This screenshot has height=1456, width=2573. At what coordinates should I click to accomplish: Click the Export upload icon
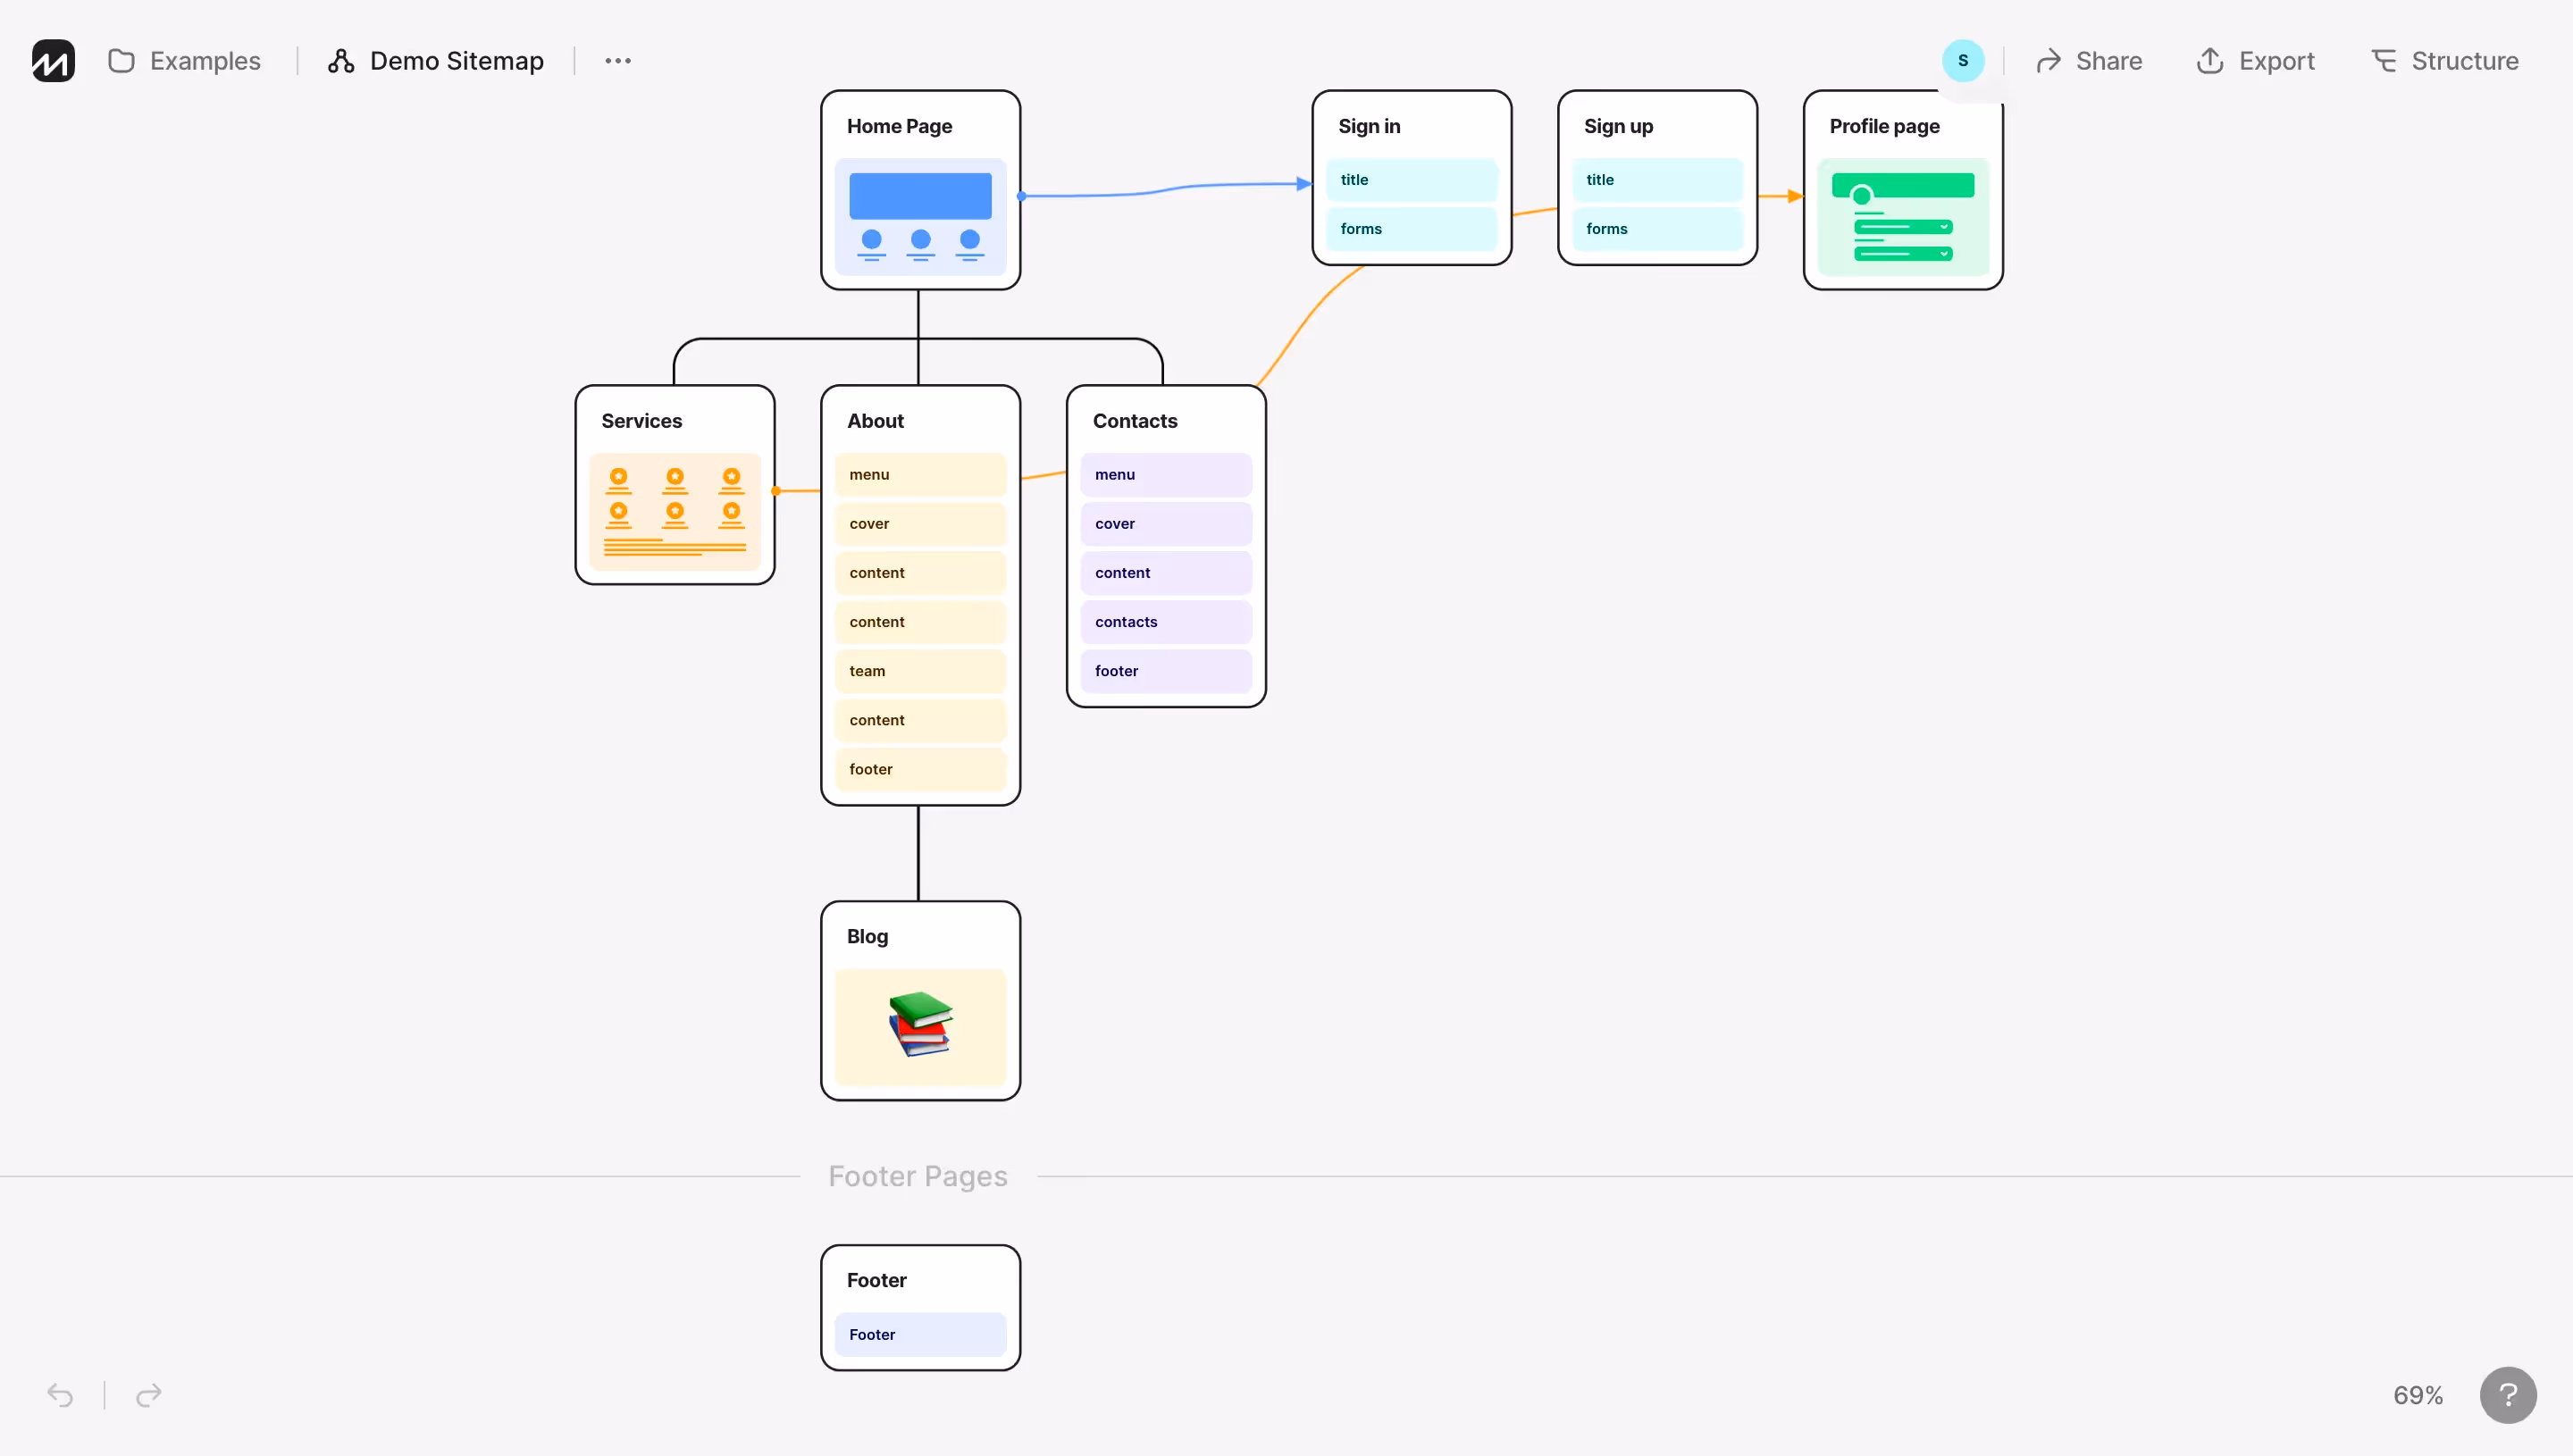click(2210, 60)
